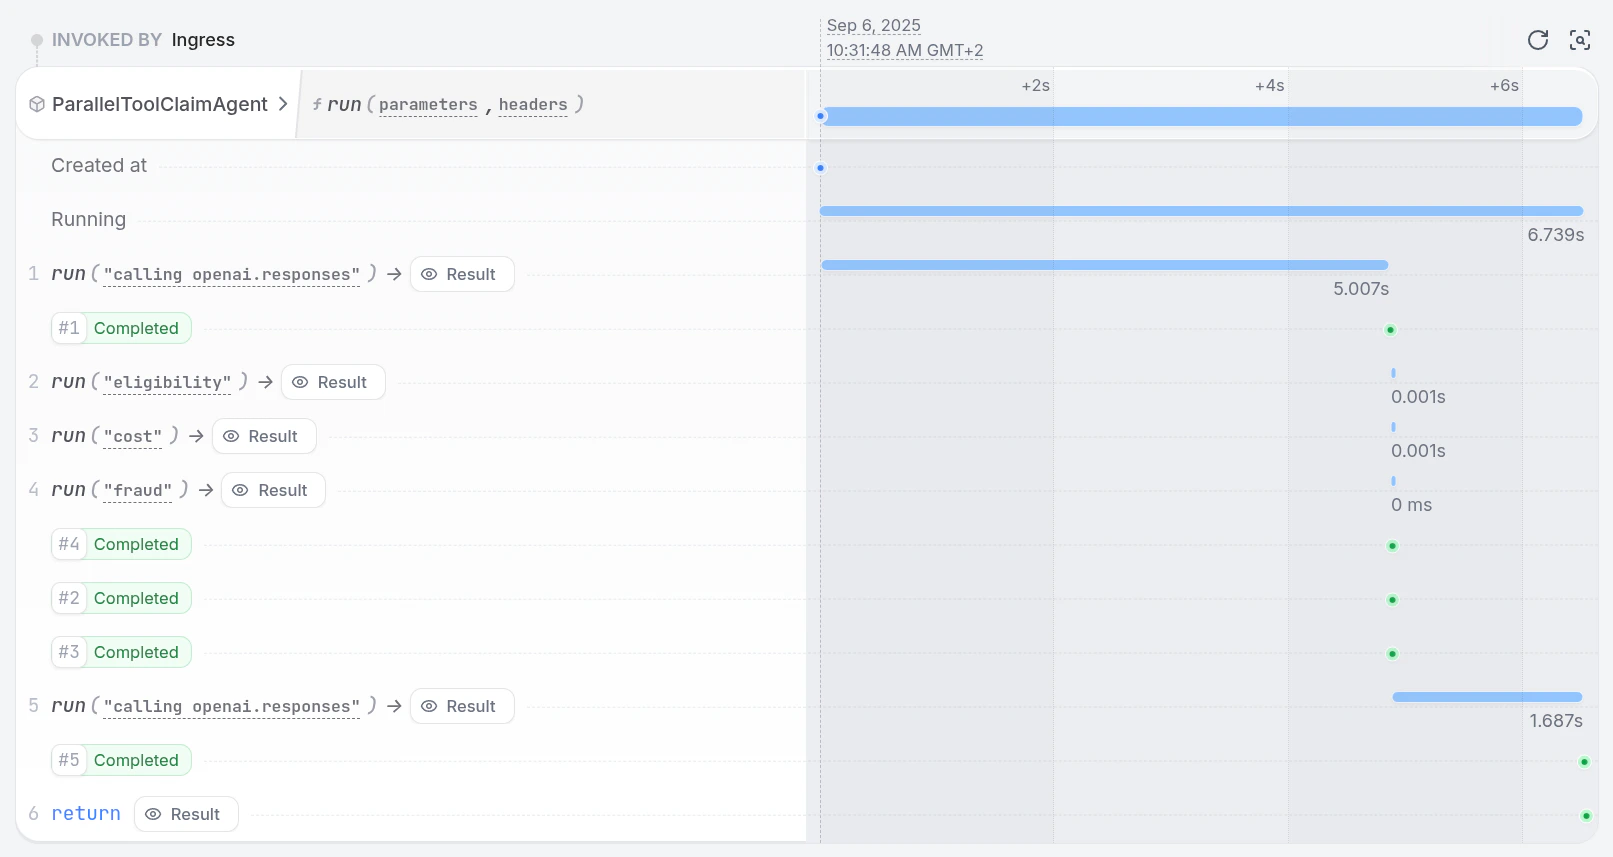Show the parameters argument of run
1613x857 pixels.
tap(428, 105)
